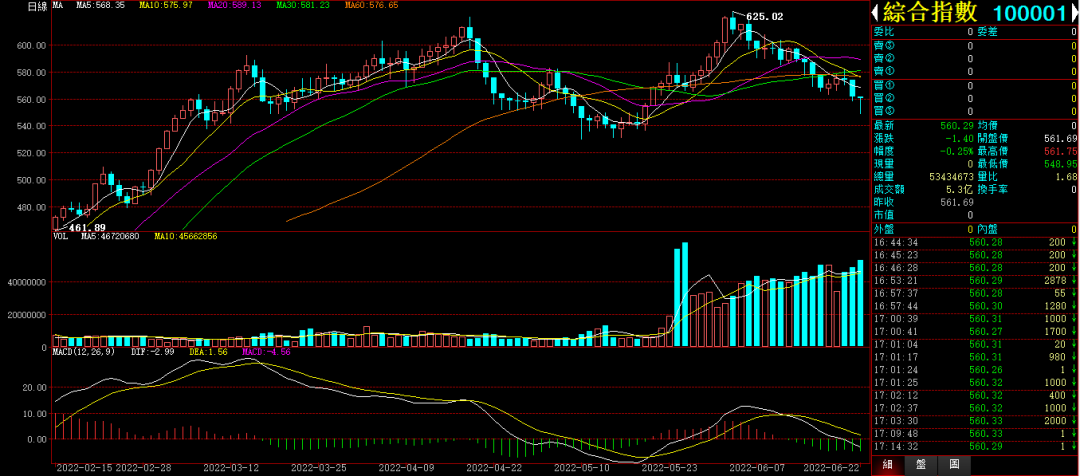Click the MACD(12,26,9) indicator label
The width and height of the screenshot is (1080, 476).
pyautogui.click(x=86, y=351)
